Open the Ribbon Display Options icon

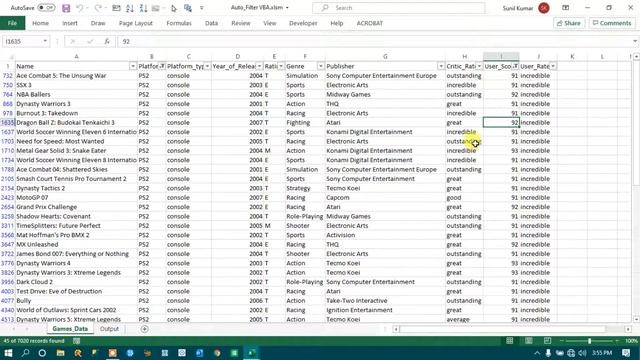point(565,8)
